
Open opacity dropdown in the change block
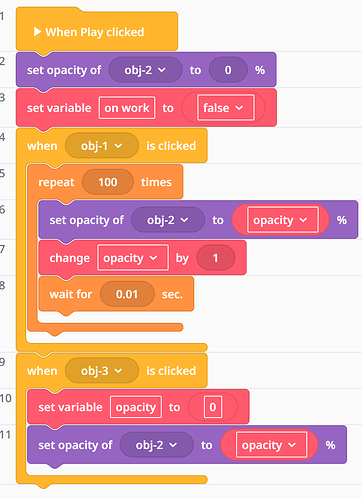point(133,258)
